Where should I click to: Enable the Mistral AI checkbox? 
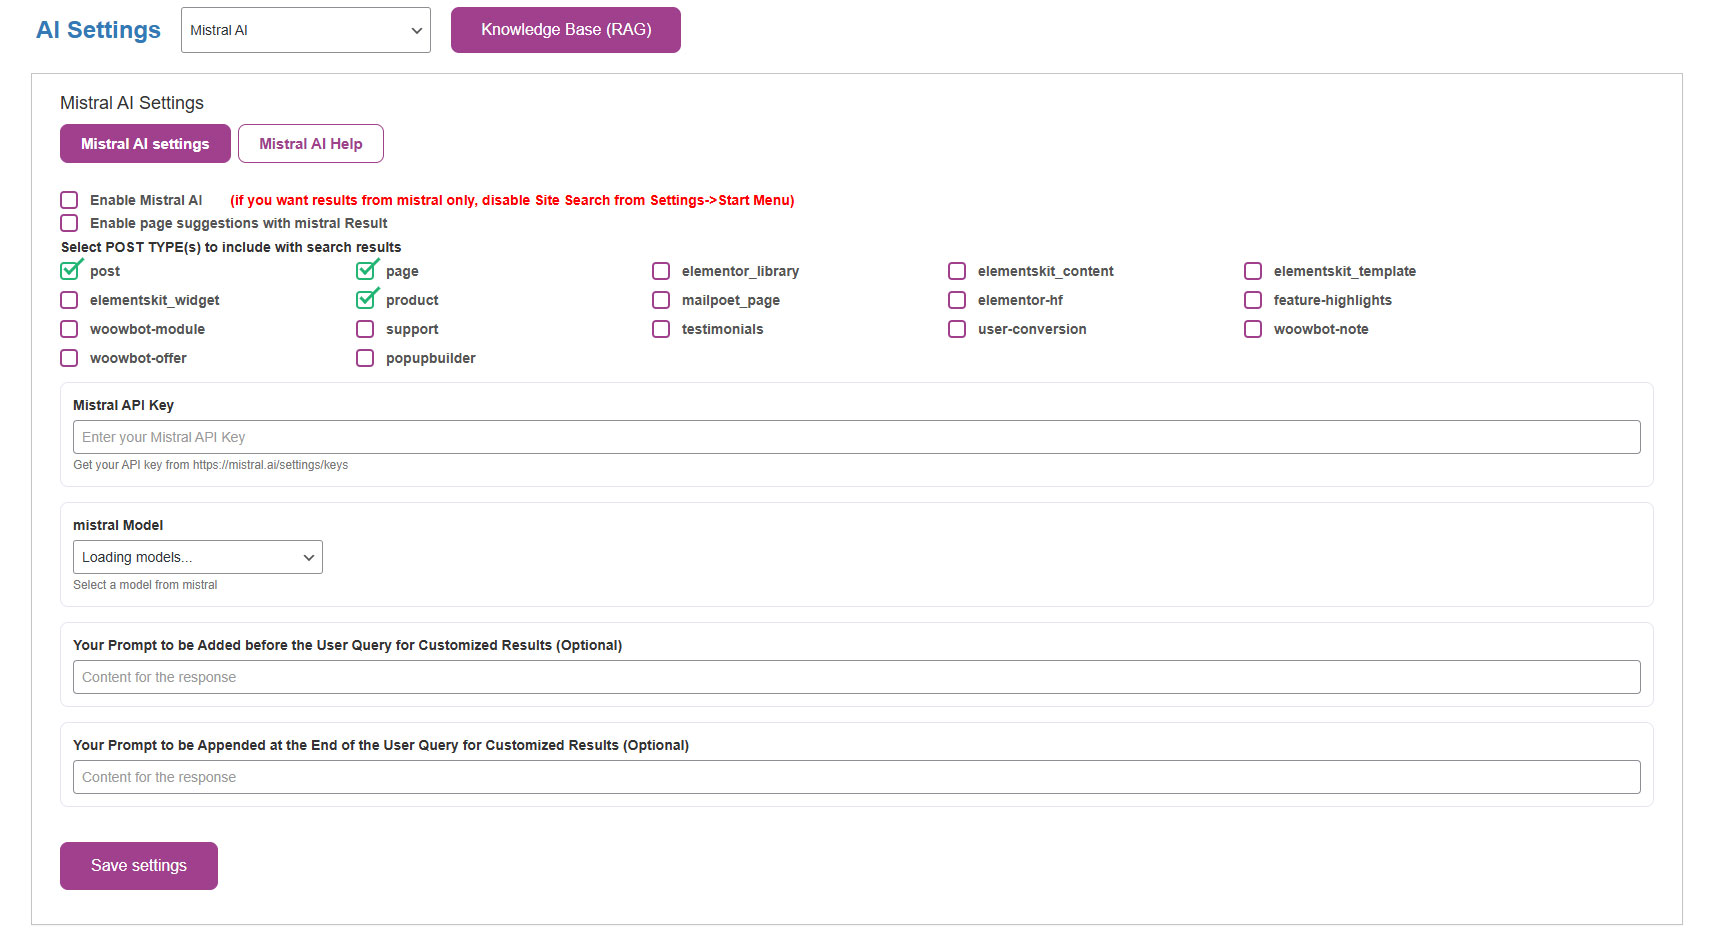click(69, 200)
